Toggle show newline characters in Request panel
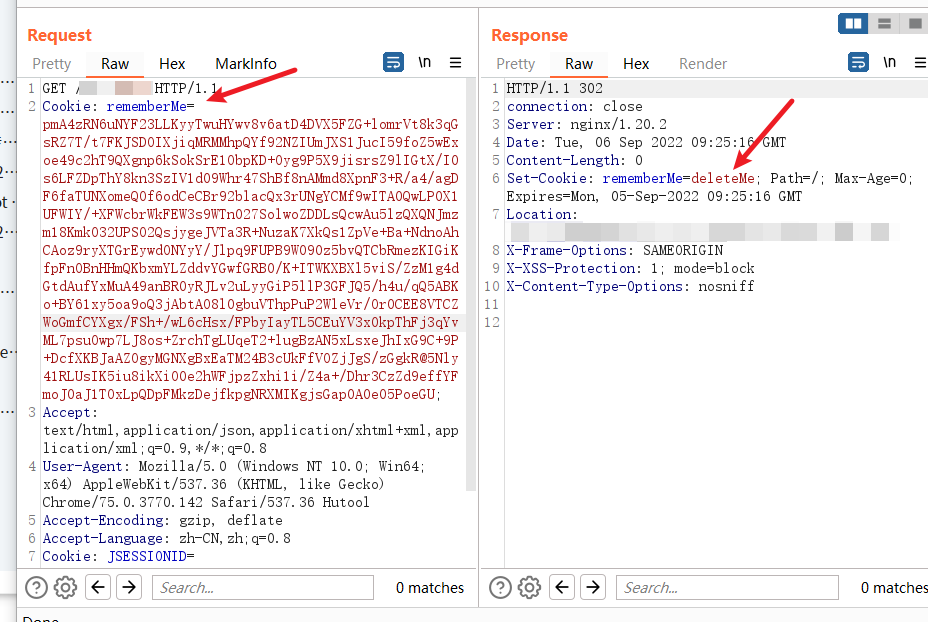This screenshot has height=622, width=928. click(424, 62)
